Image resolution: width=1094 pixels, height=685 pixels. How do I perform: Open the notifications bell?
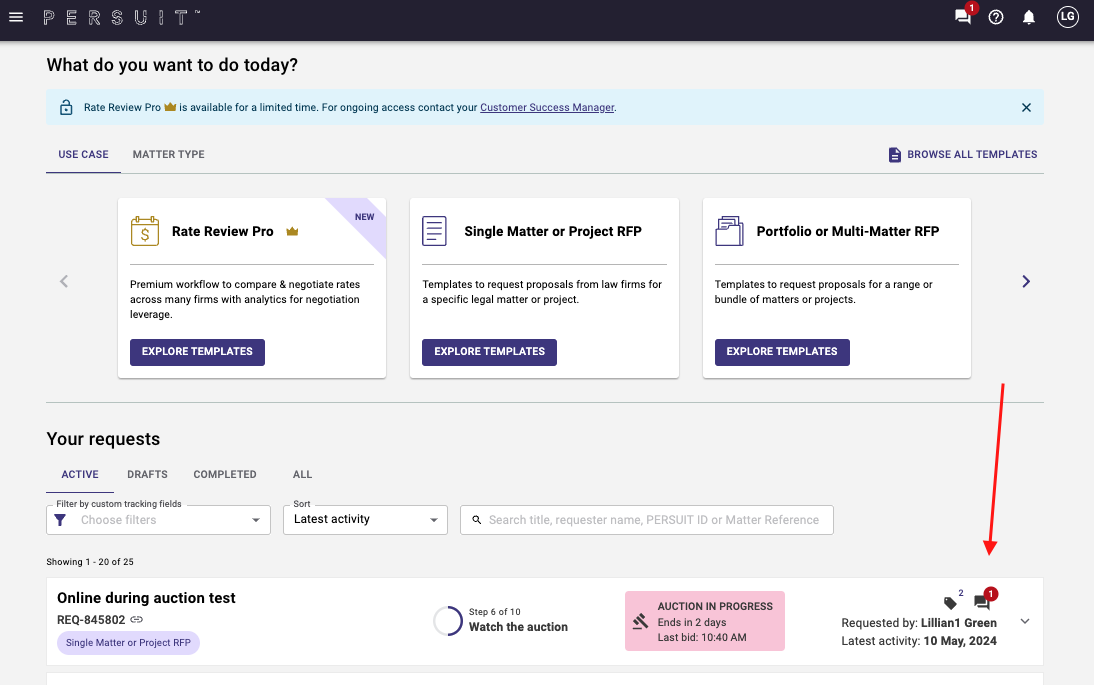1028,17
